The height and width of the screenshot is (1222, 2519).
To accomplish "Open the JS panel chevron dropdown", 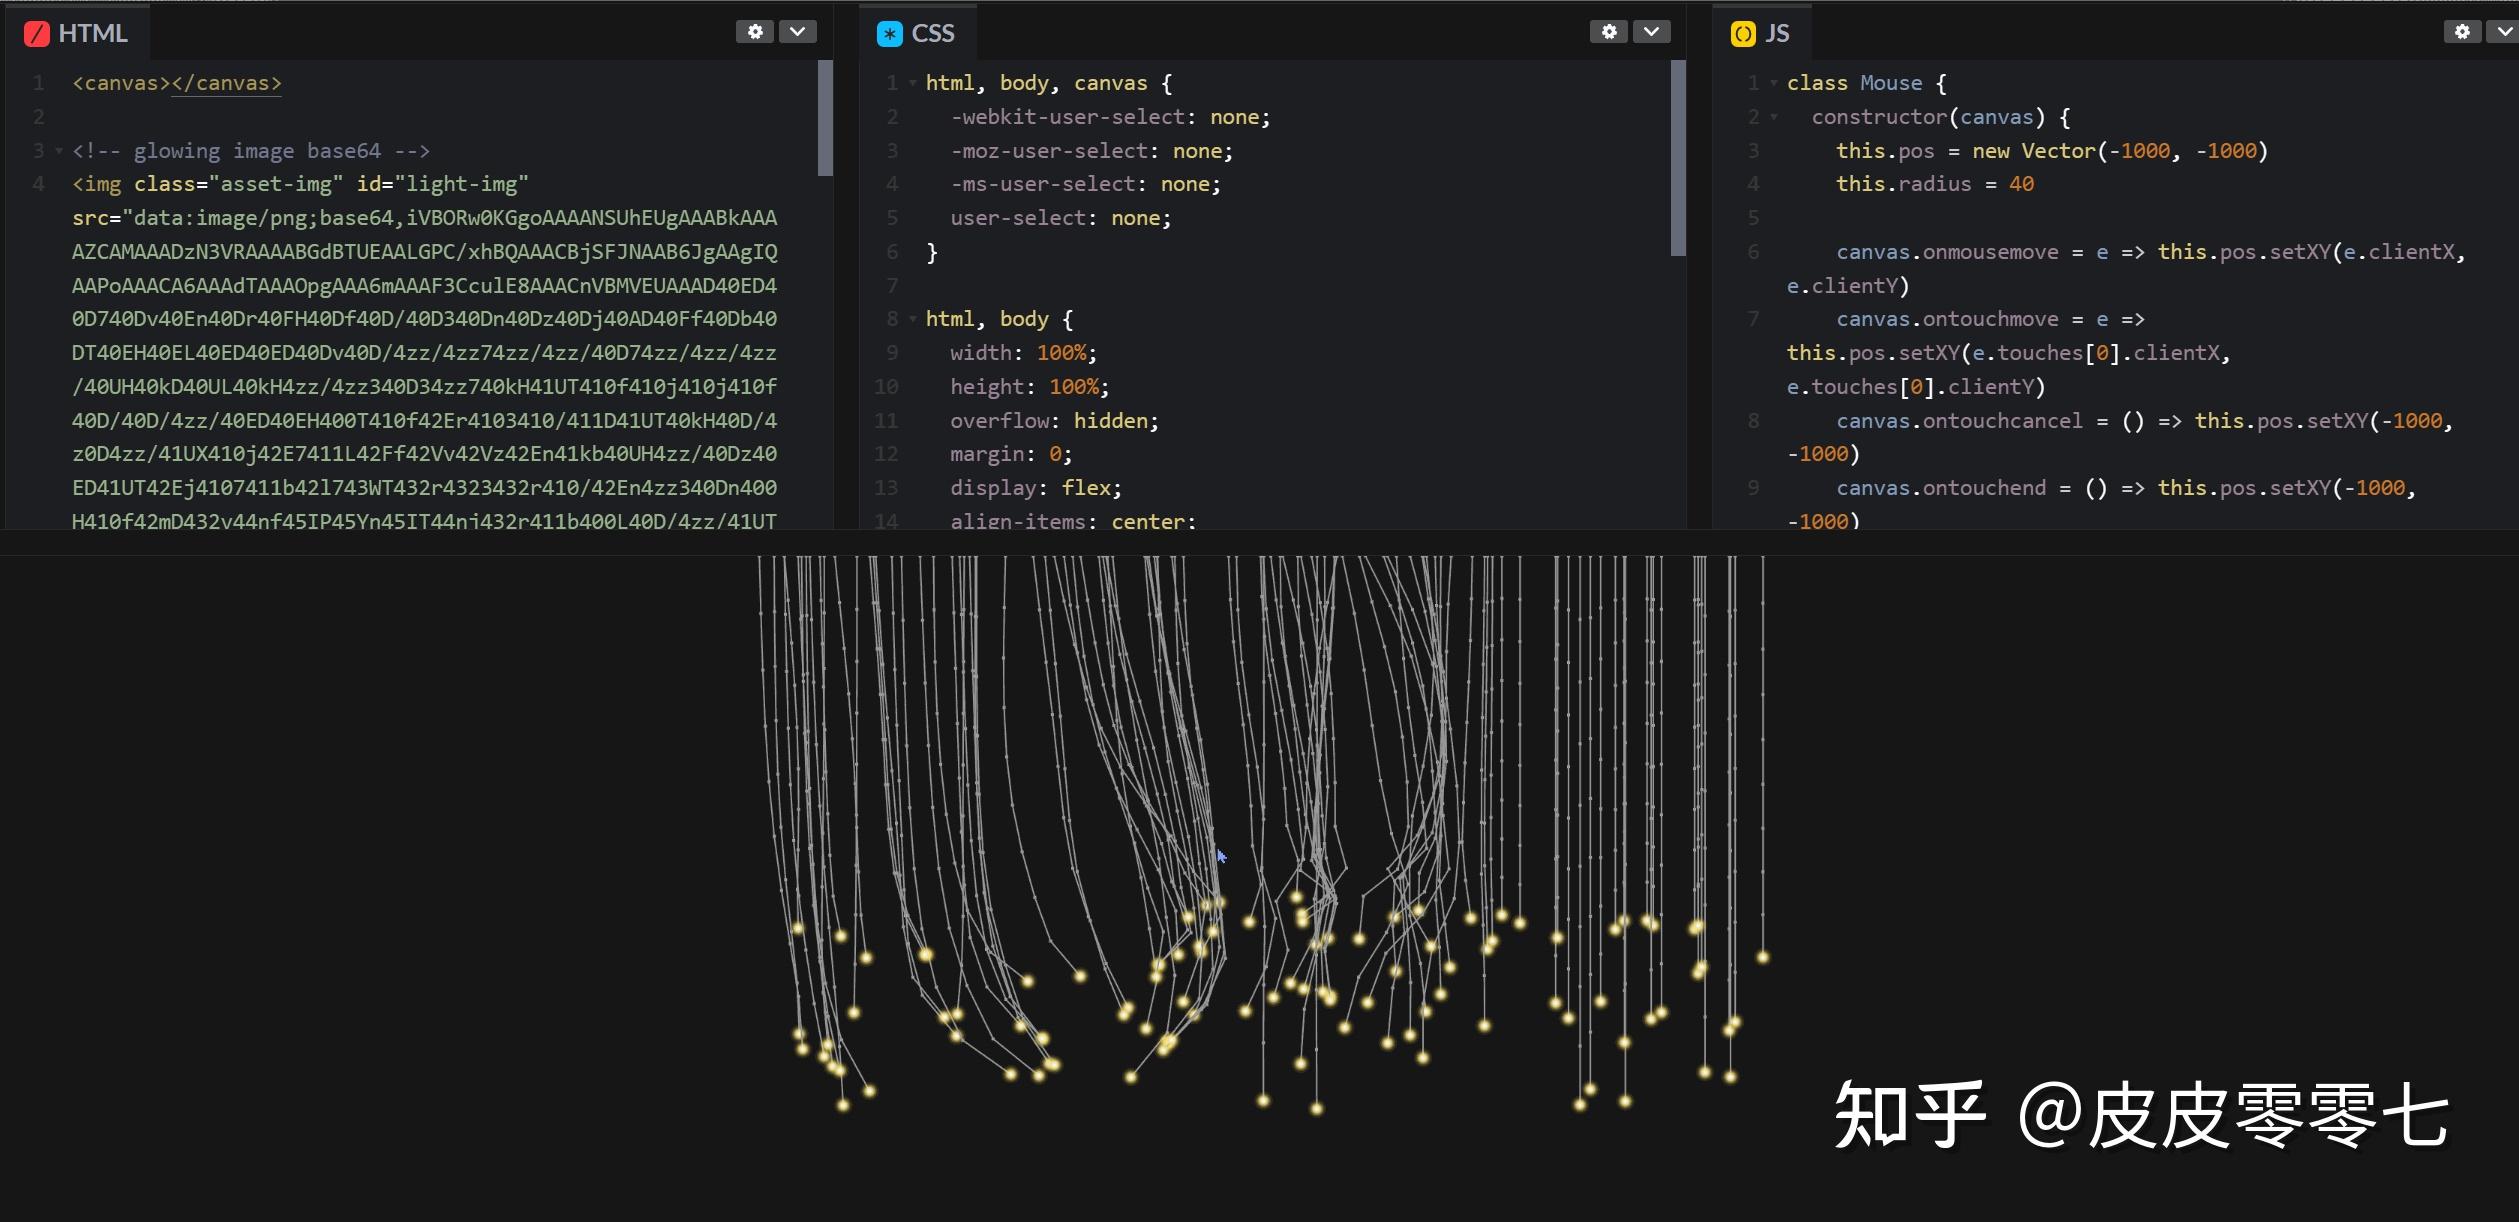I will click(2505, 31).
